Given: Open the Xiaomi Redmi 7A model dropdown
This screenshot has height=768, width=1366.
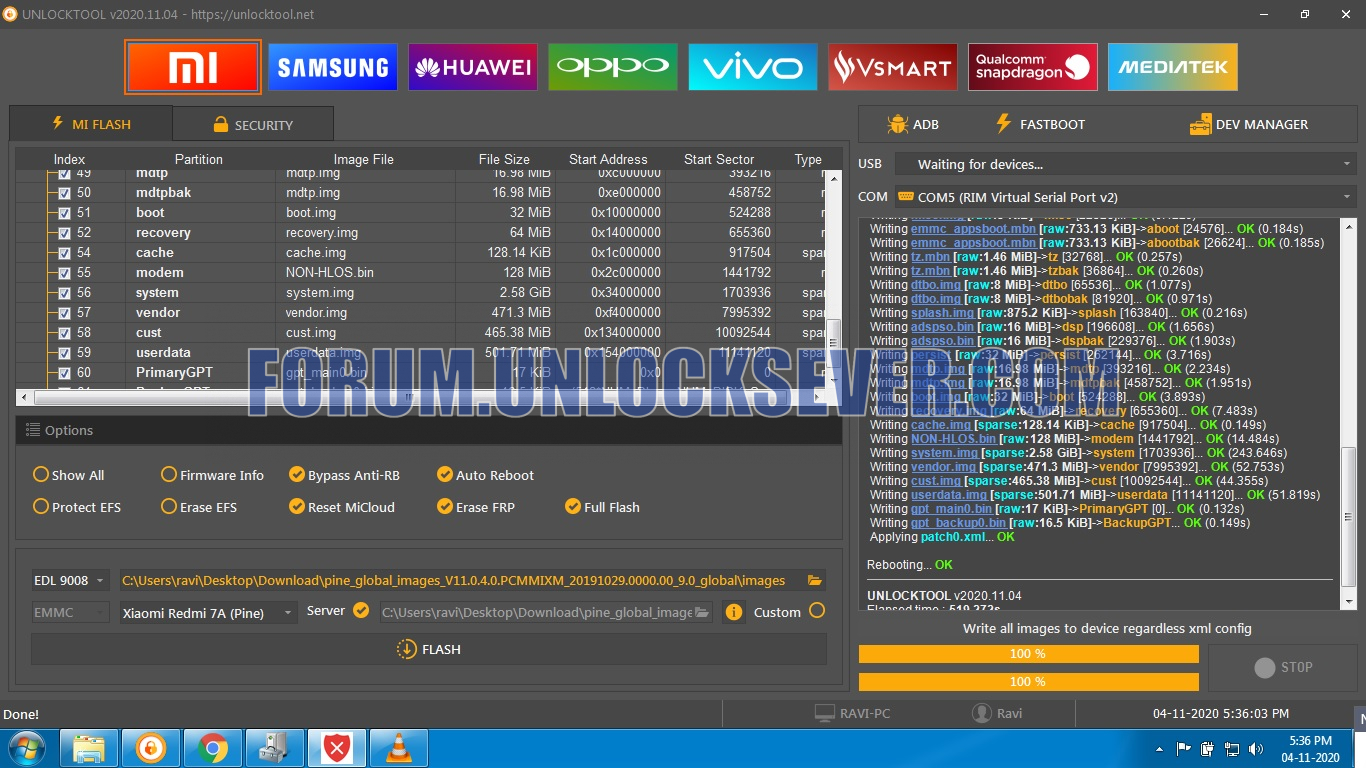Looking at the screenshot, I should click(x=208, y=612).
